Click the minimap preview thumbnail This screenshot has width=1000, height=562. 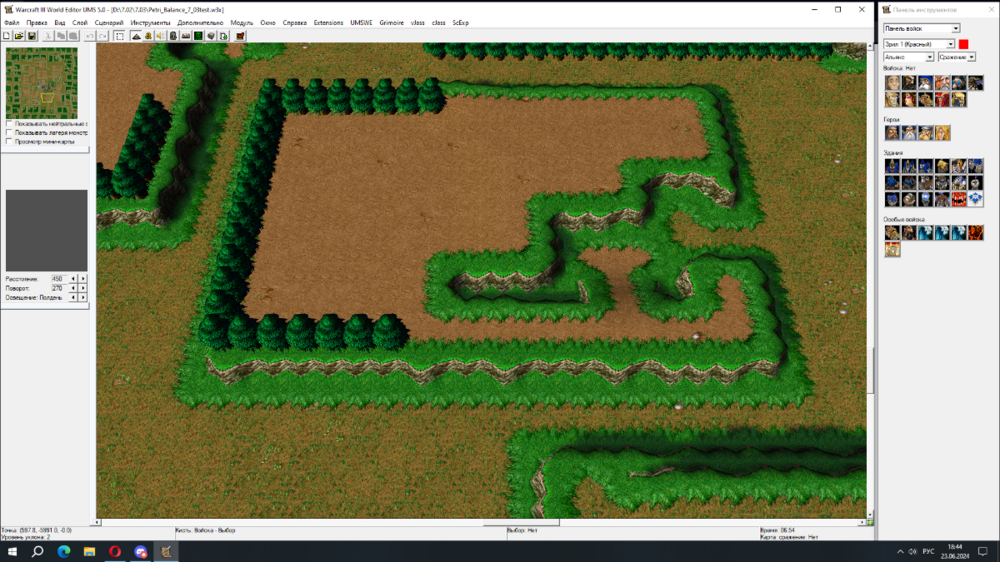(41, 83)
